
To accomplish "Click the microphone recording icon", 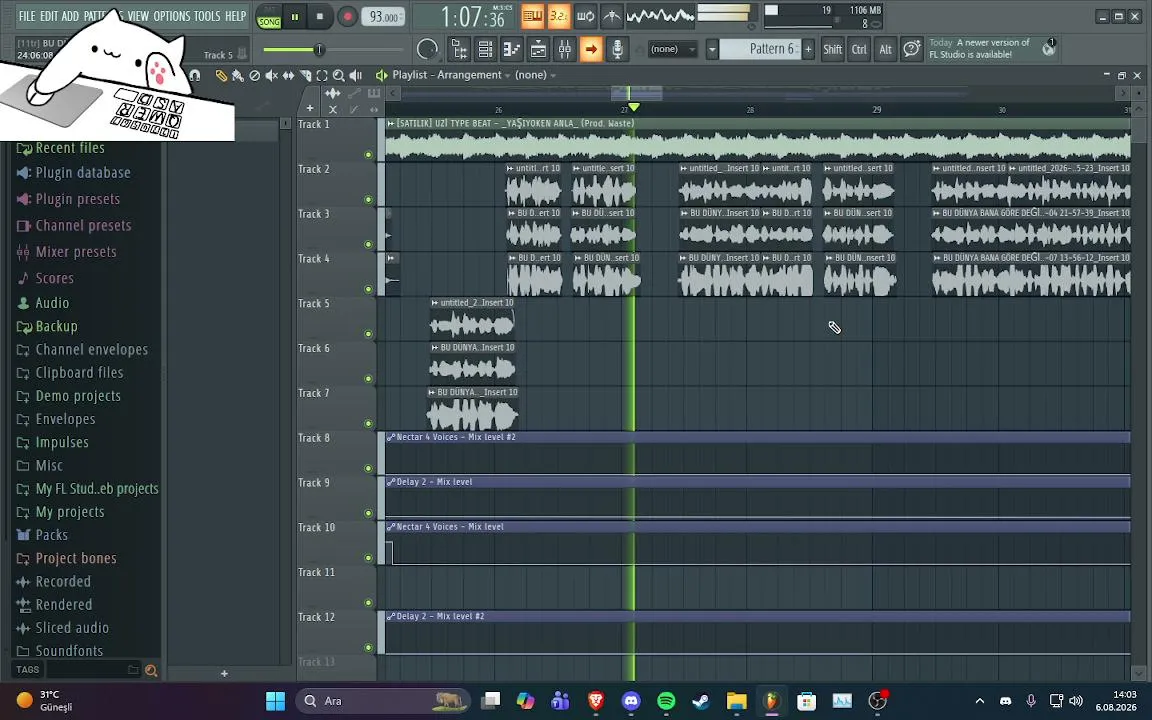I will [x=617, y=49].
